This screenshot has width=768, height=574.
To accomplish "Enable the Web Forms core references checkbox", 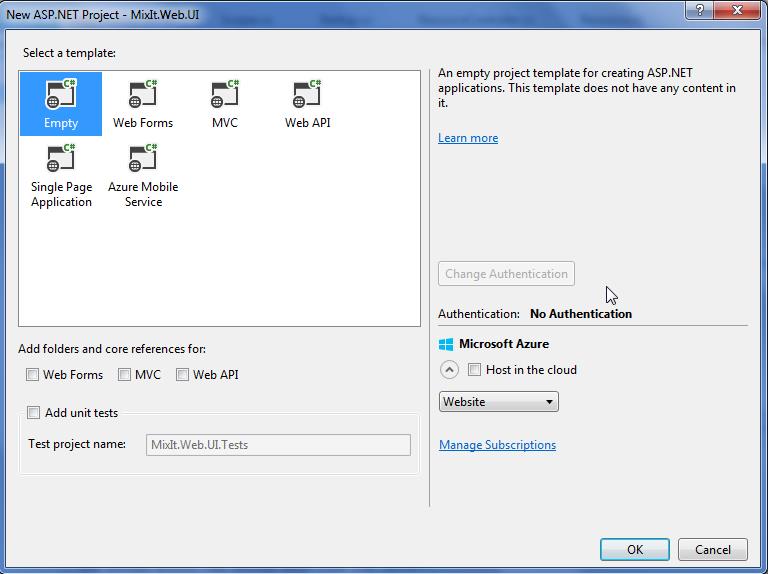I will [x=33, y=375].
